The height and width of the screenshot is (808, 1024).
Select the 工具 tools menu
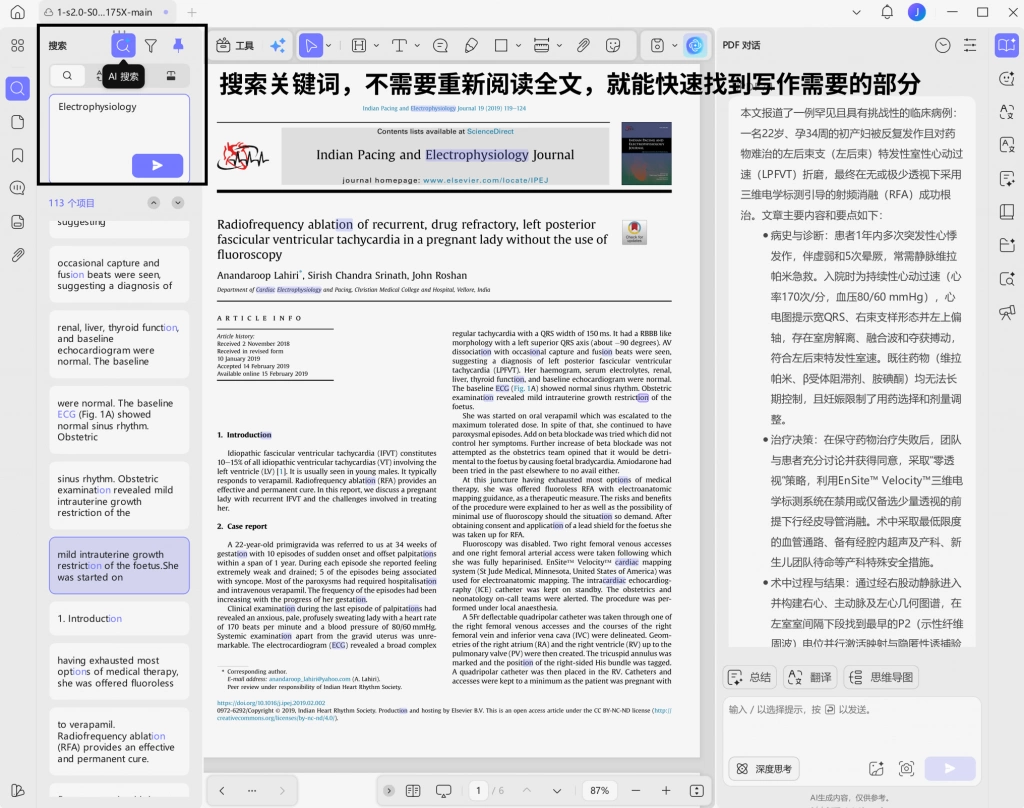click(235, 45)
